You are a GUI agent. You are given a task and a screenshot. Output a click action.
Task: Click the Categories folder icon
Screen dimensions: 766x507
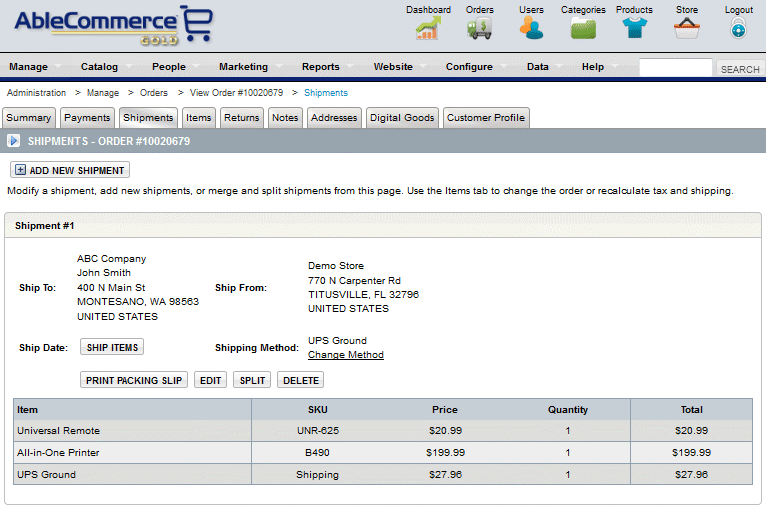[583, 28]
